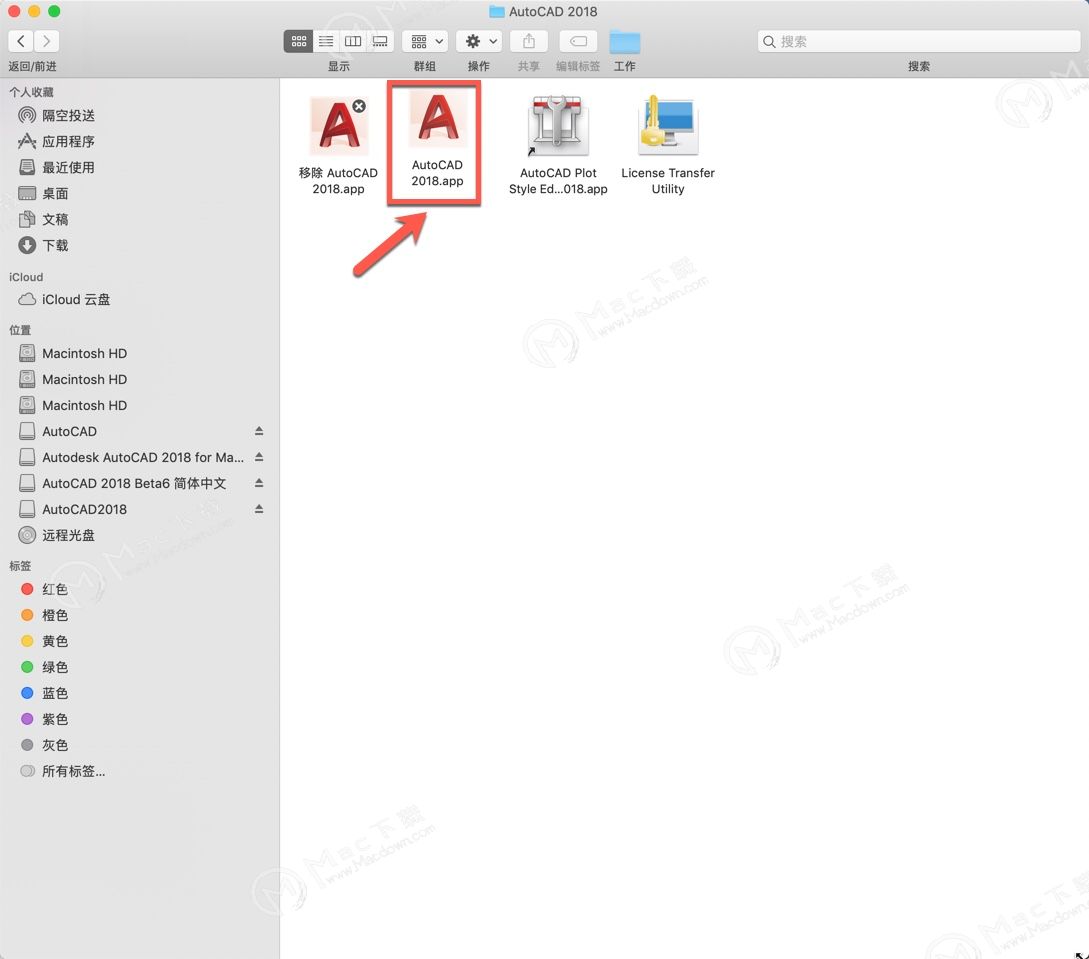Eject Autodesk AutoCAD 2018 for Mac volume
Image resolution: width=1089 pixels, height=959 pixels.
click(258, 457)
